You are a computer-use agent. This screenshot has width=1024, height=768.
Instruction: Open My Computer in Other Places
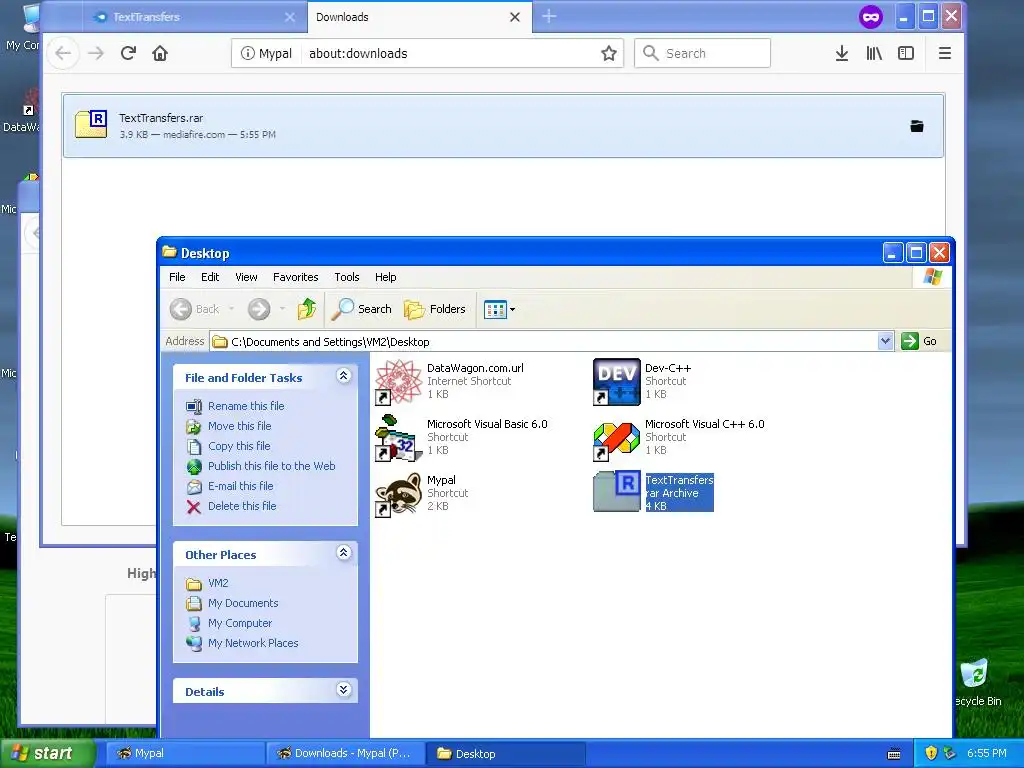tap(240, 623)
